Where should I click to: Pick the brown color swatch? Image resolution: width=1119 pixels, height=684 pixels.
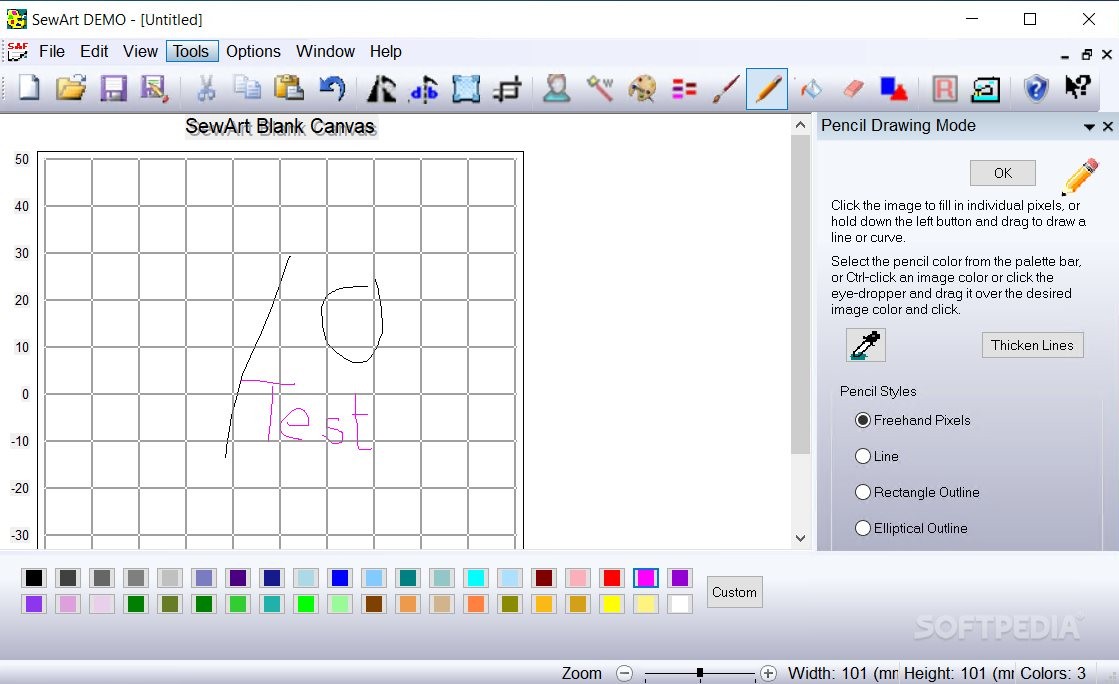(x=374, y=604)
